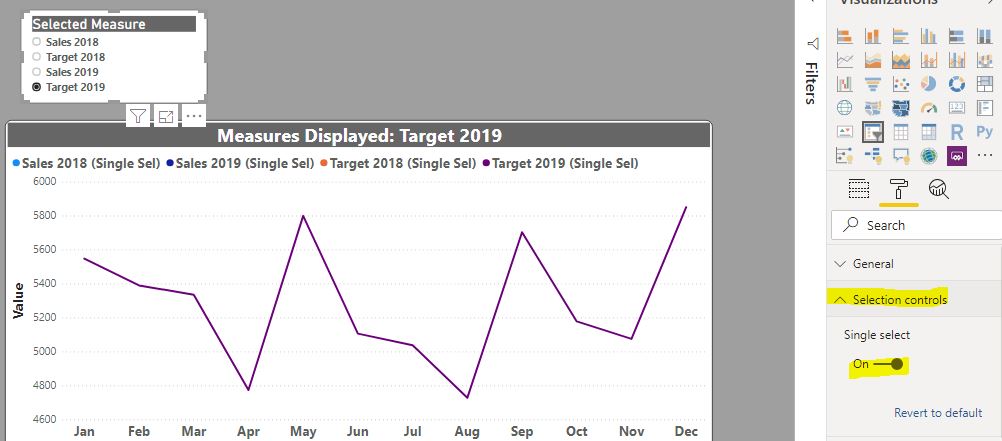The image size is (1002, 441).
Task: Select the Matrix visualization icon
Action: tap(929, 132)
